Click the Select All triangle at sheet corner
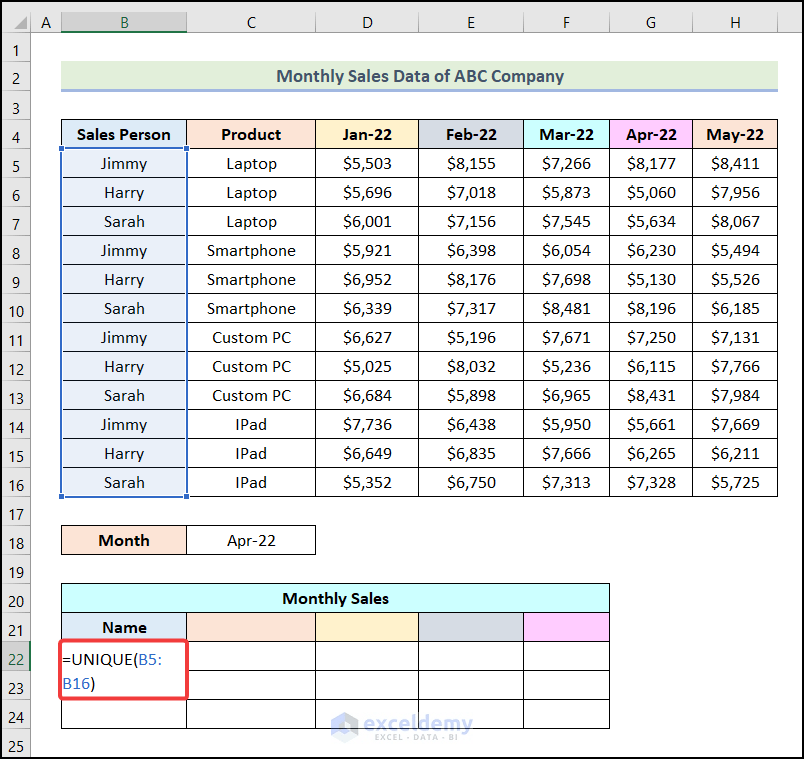This screenshot has height=759, width=804. point(14,22)
